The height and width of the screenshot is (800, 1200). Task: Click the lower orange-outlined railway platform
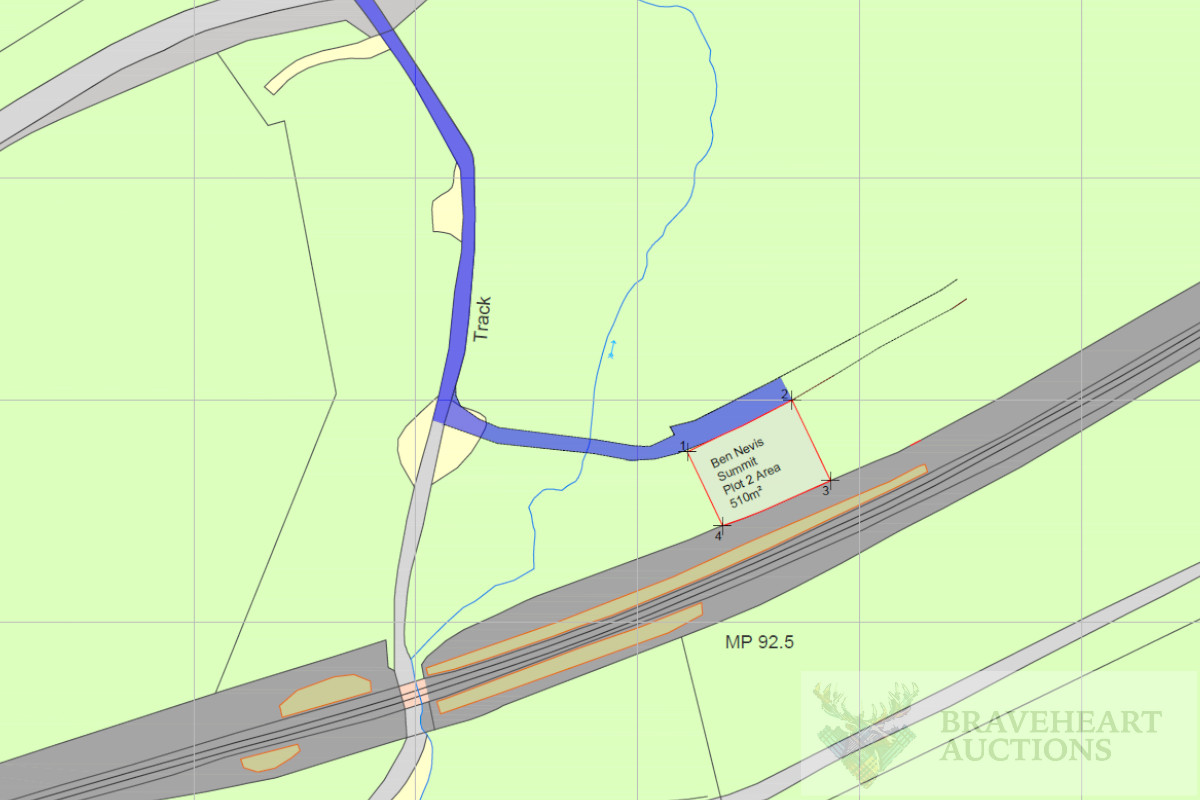pyautogui.click(x=570, y=658)
